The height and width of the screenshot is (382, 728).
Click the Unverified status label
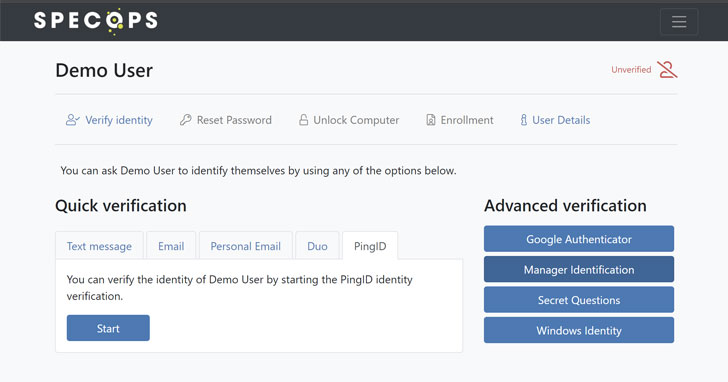click(x=631, y=70)
